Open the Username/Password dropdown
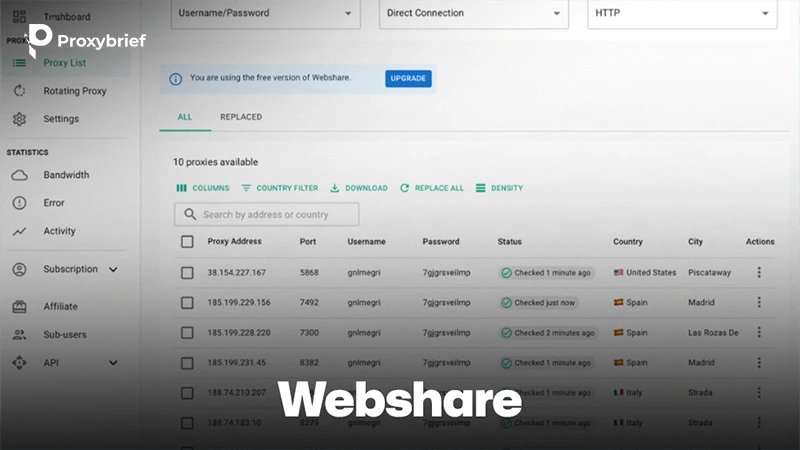The width and height of the screenshot is (800, 450). point(266,13)
